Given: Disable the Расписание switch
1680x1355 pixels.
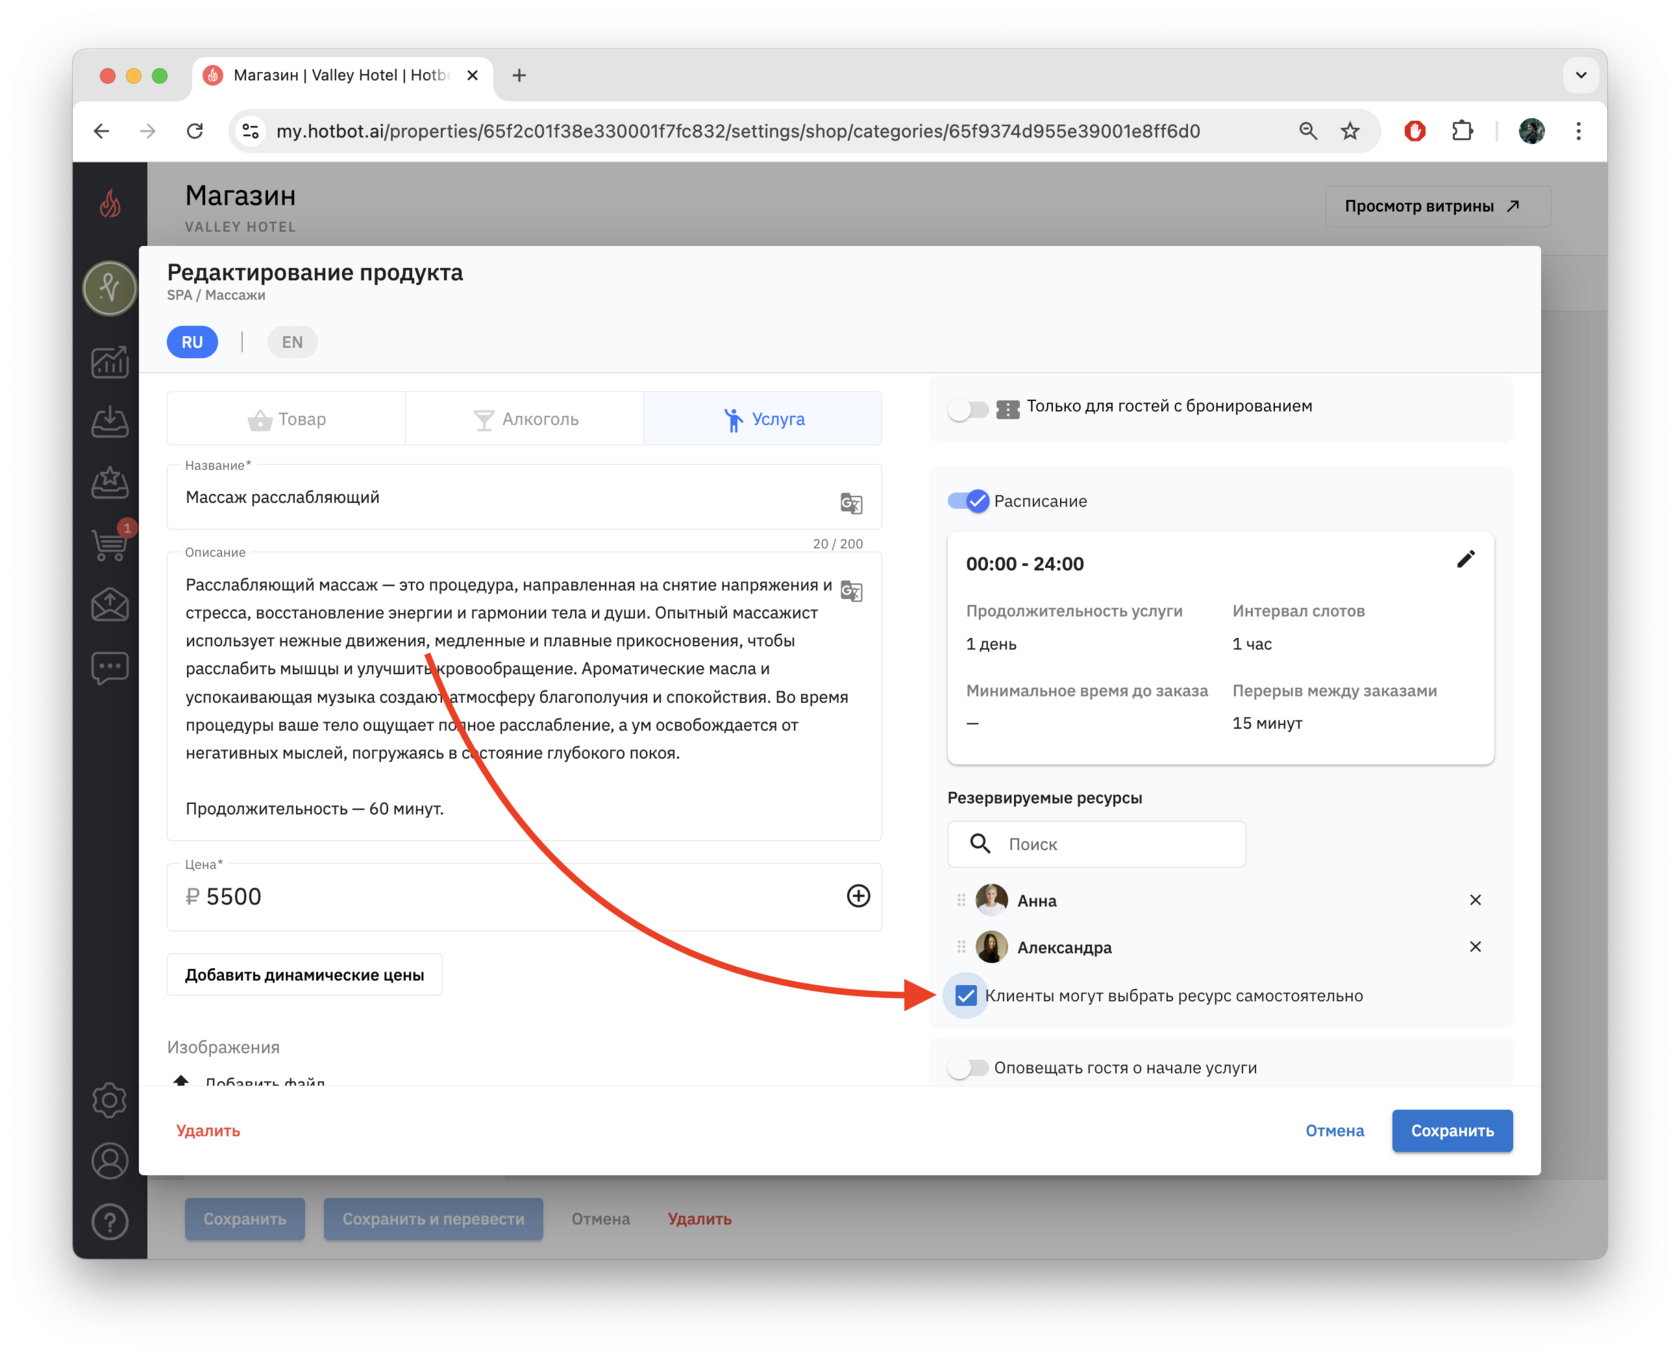Looking at the screenshot, I should (x=968, y=501).
